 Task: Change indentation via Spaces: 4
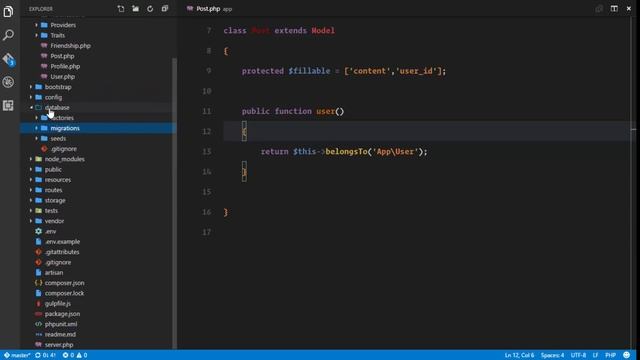pyautogui.click(x=552, y=355)
